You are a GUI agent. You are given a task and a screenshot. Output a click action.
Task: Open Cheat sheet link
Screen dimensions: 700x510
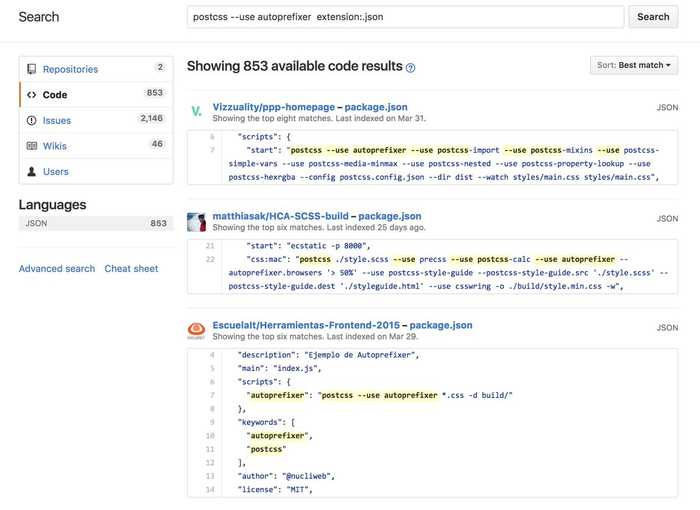[x=131, y=269]
